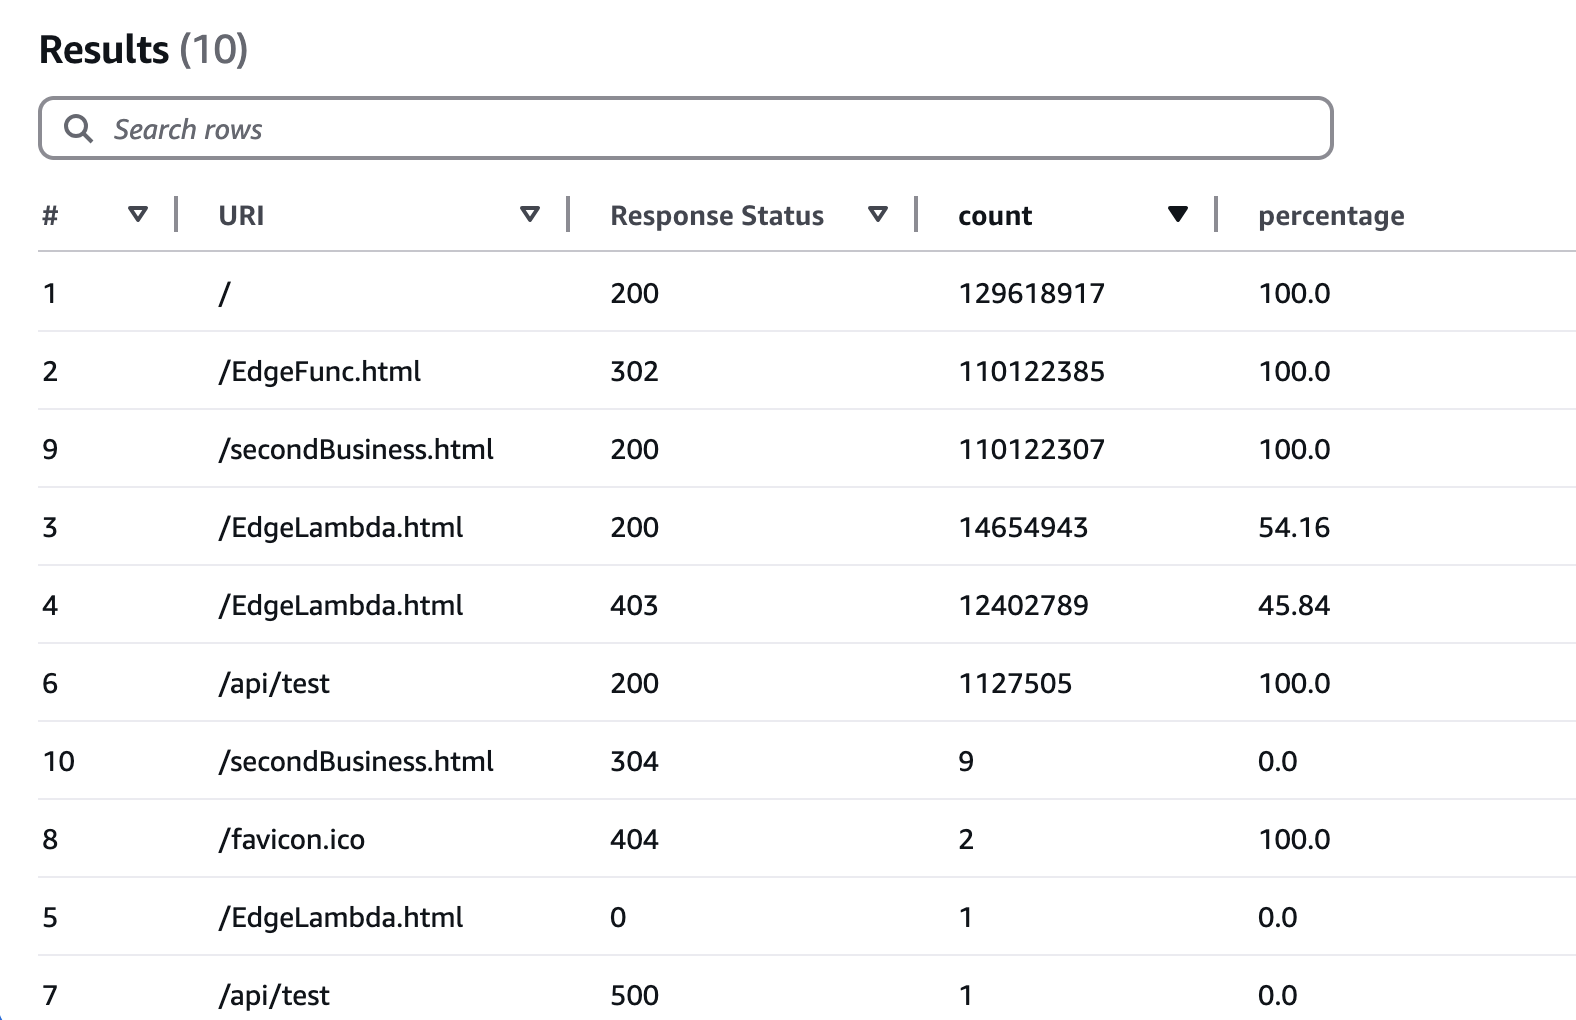Image resolution: width=1576 pixels, height=1020 pixels.
Task: Click the URI column header label
Action: pyautogui.click(x=241, y=216)
